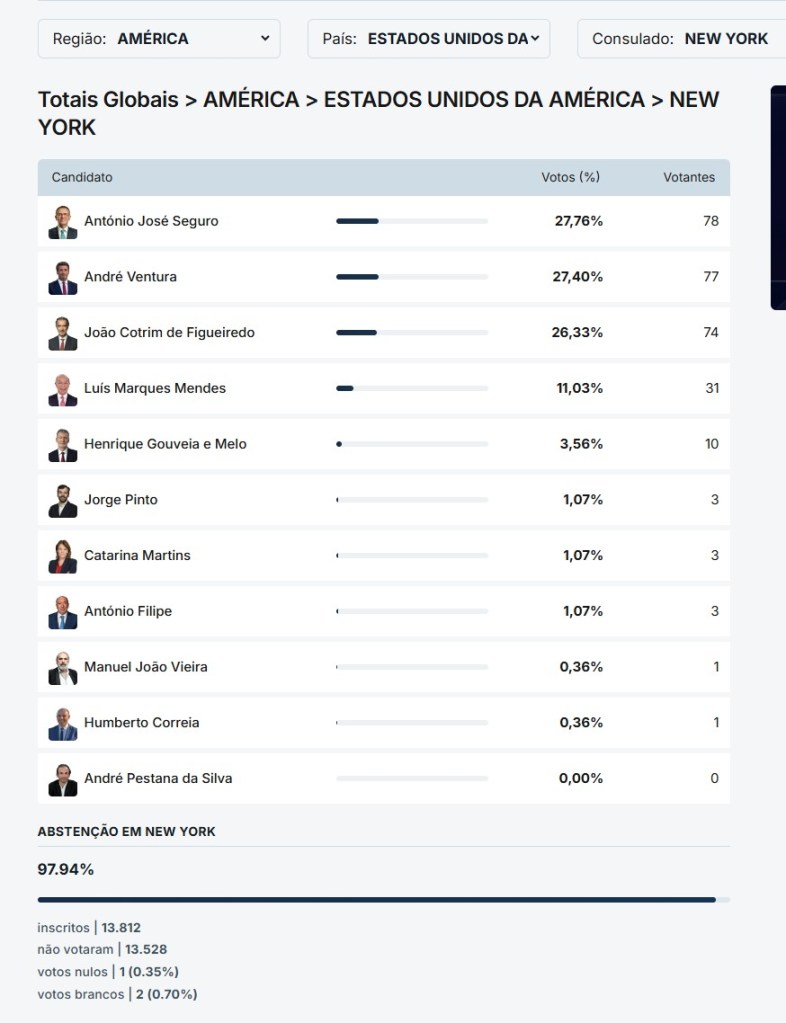Click André Pestana da Silva's photo
786x1023 pixels.
62,779
